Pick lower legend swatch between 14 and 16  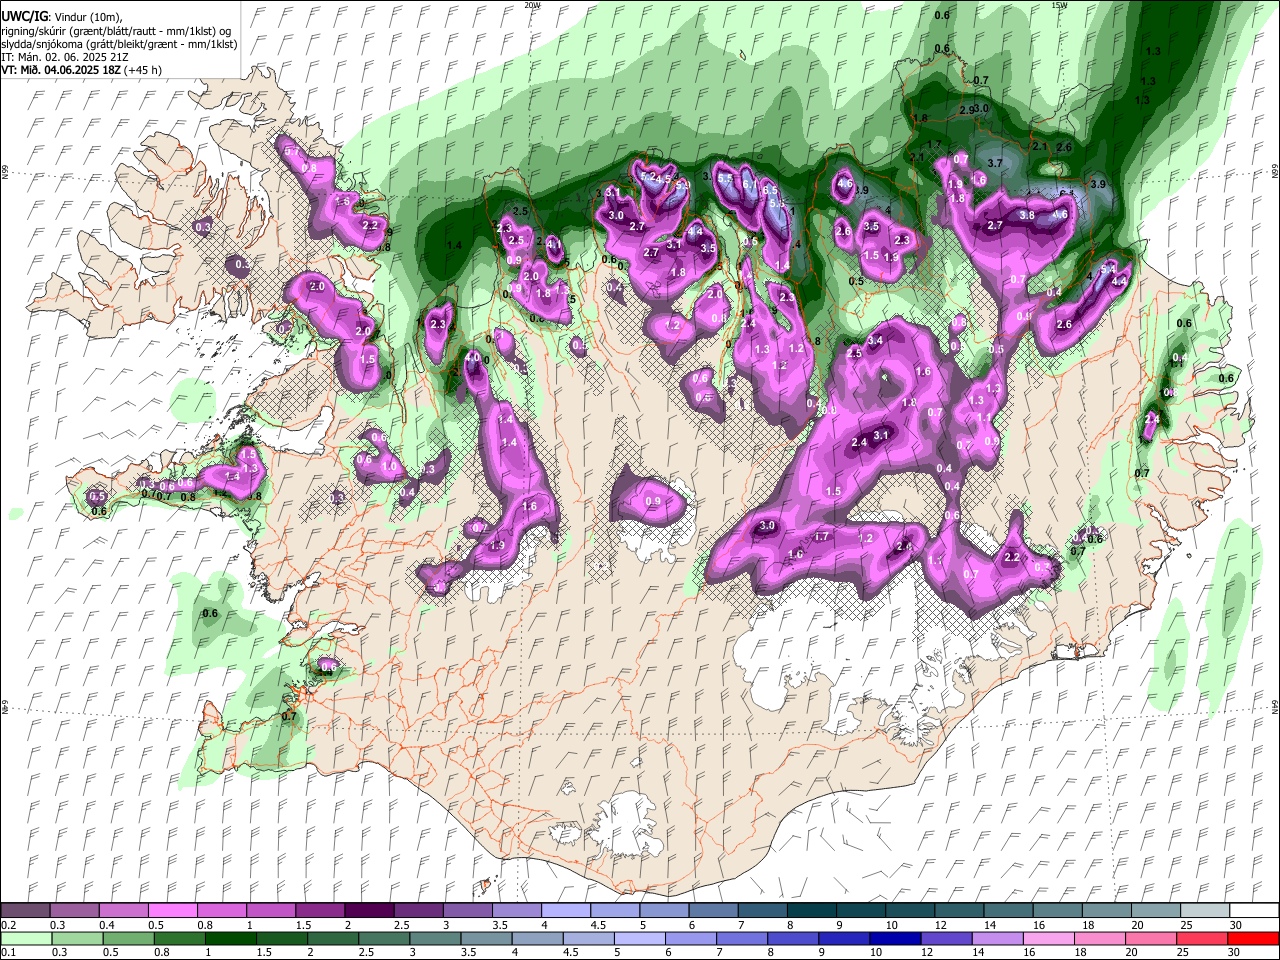[998, 938]
